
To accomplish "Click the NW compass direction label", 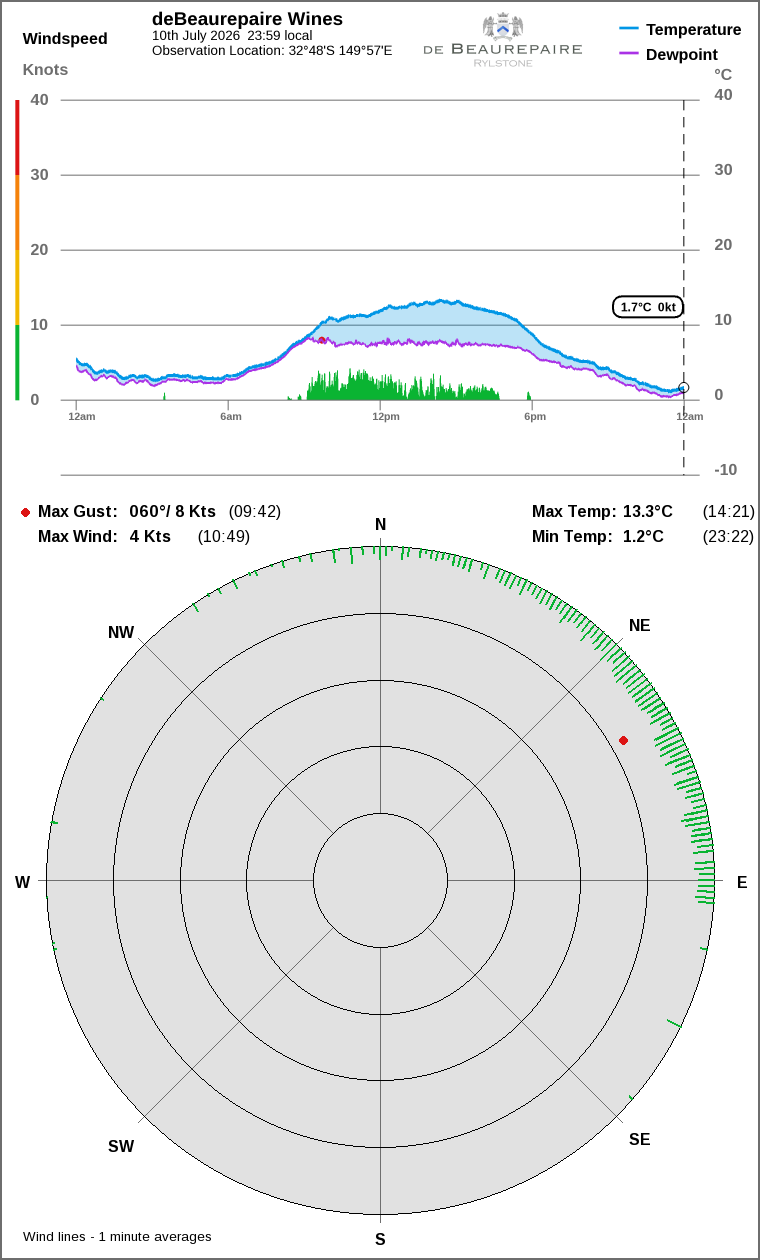I will point(121,633).
